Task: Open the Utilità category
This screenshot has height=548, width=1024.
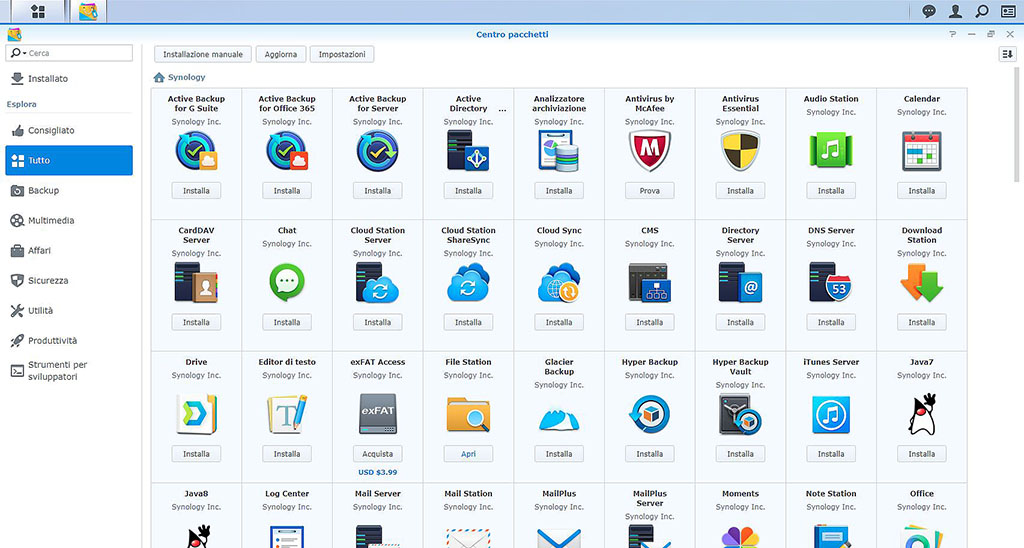Action: [69, 310]
